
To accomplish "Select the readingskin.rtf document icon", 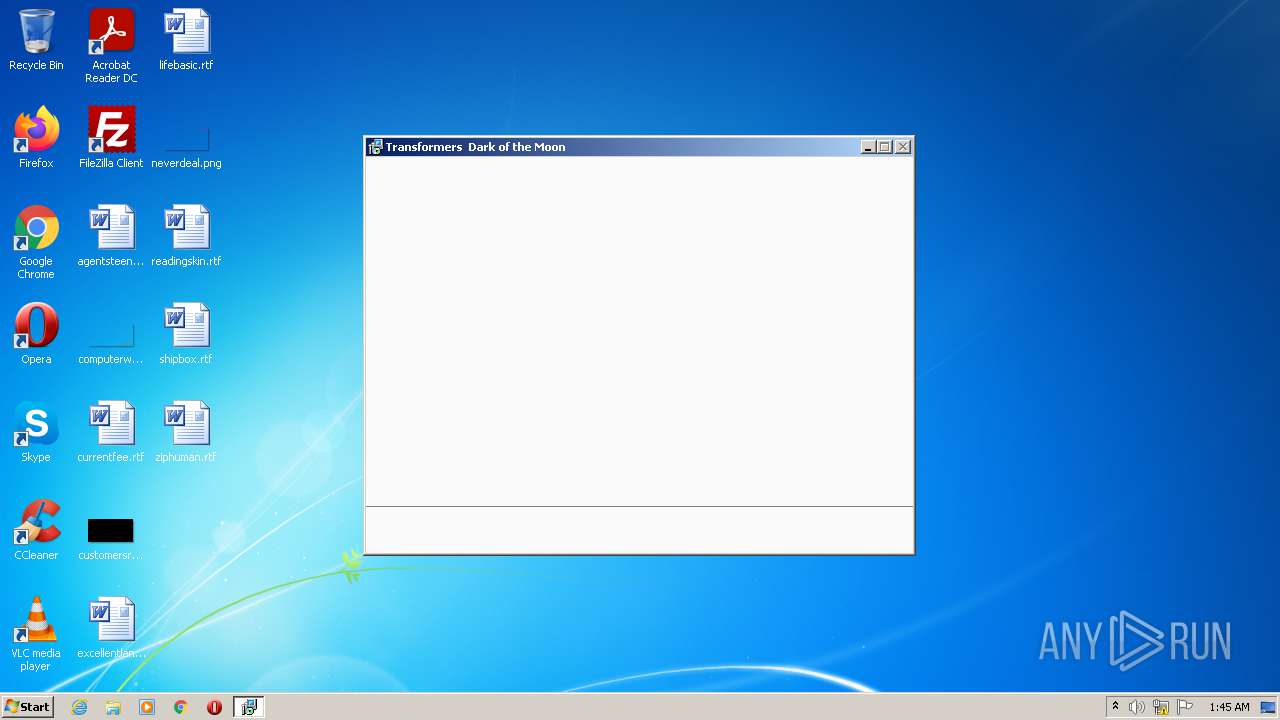I will [x=186, y=236].
